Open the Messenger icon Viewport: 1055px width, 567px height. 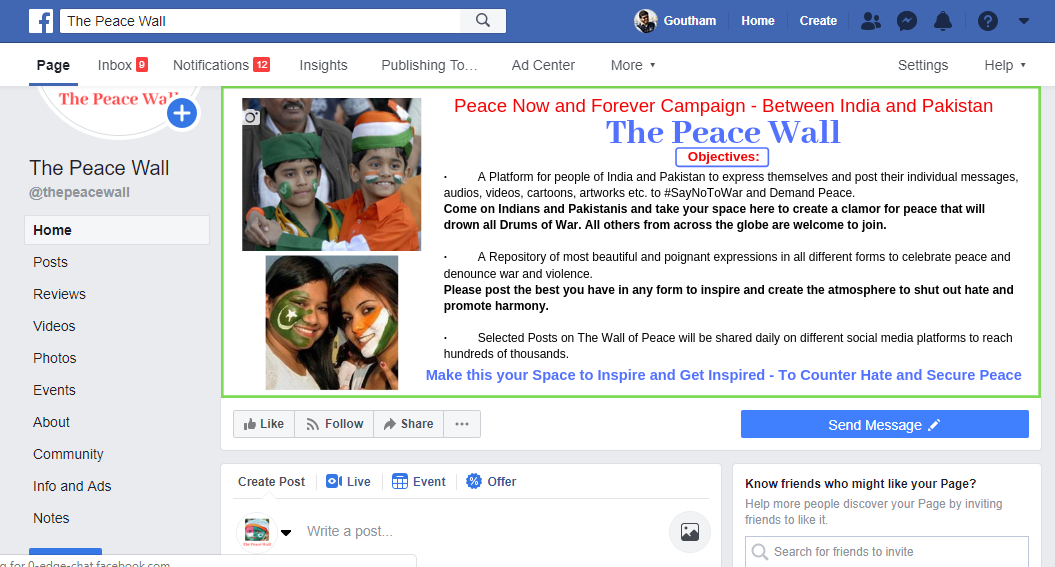(907, 21)
